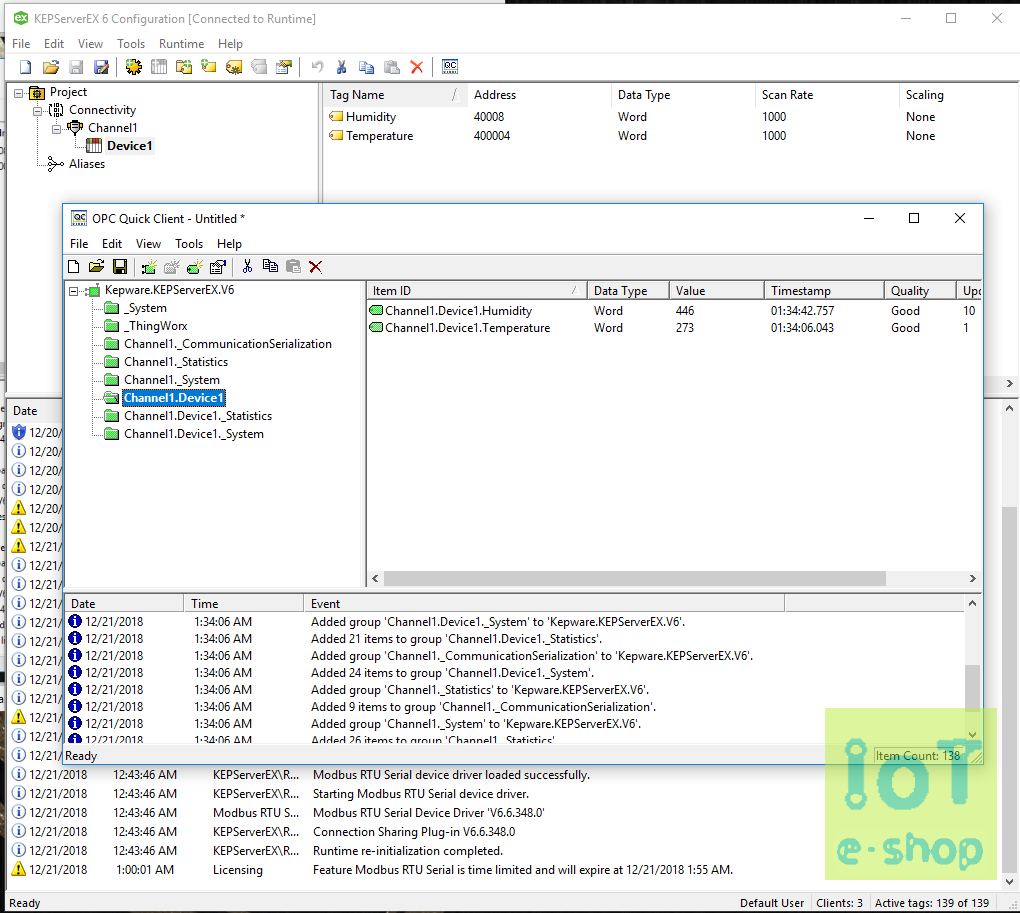Screen dimensions: 1020x913
Task: Save via floppy icon in OPC Quick Client
Action: (120, 267)
